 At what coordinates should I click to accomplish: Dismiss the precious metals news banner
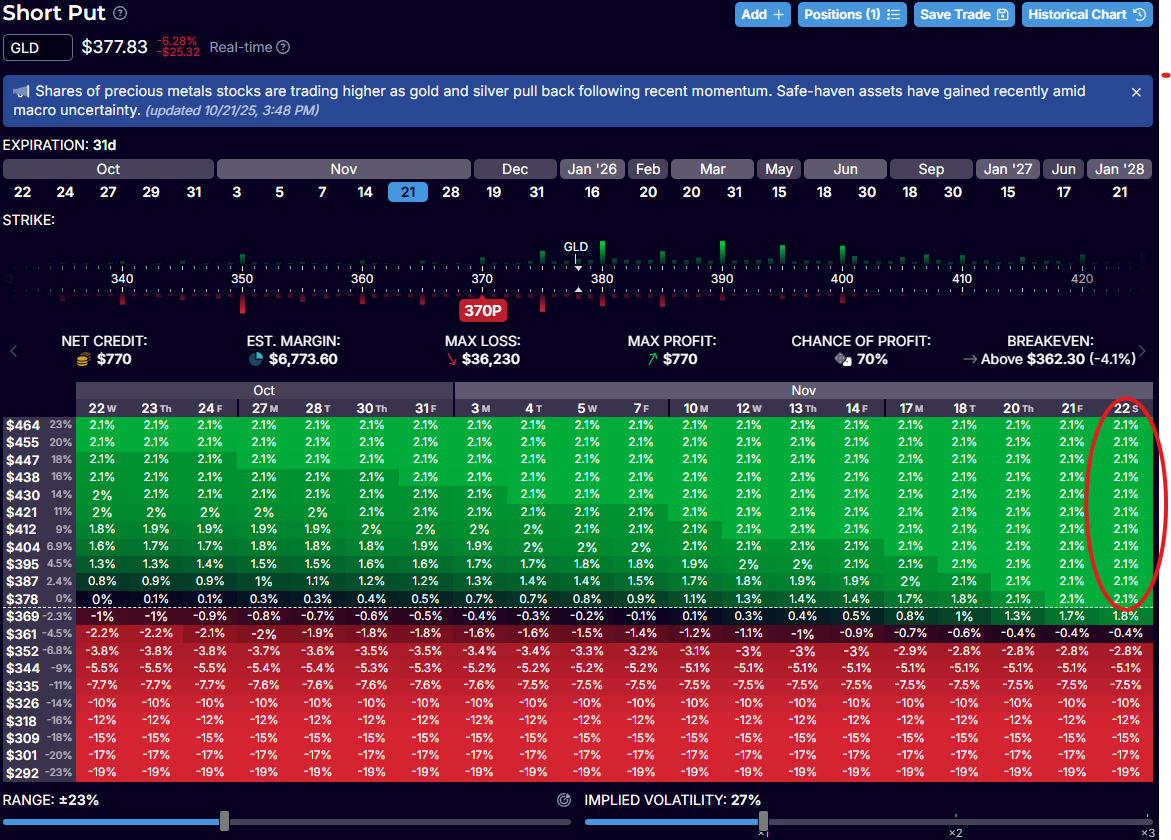[x=1136, y=91]
